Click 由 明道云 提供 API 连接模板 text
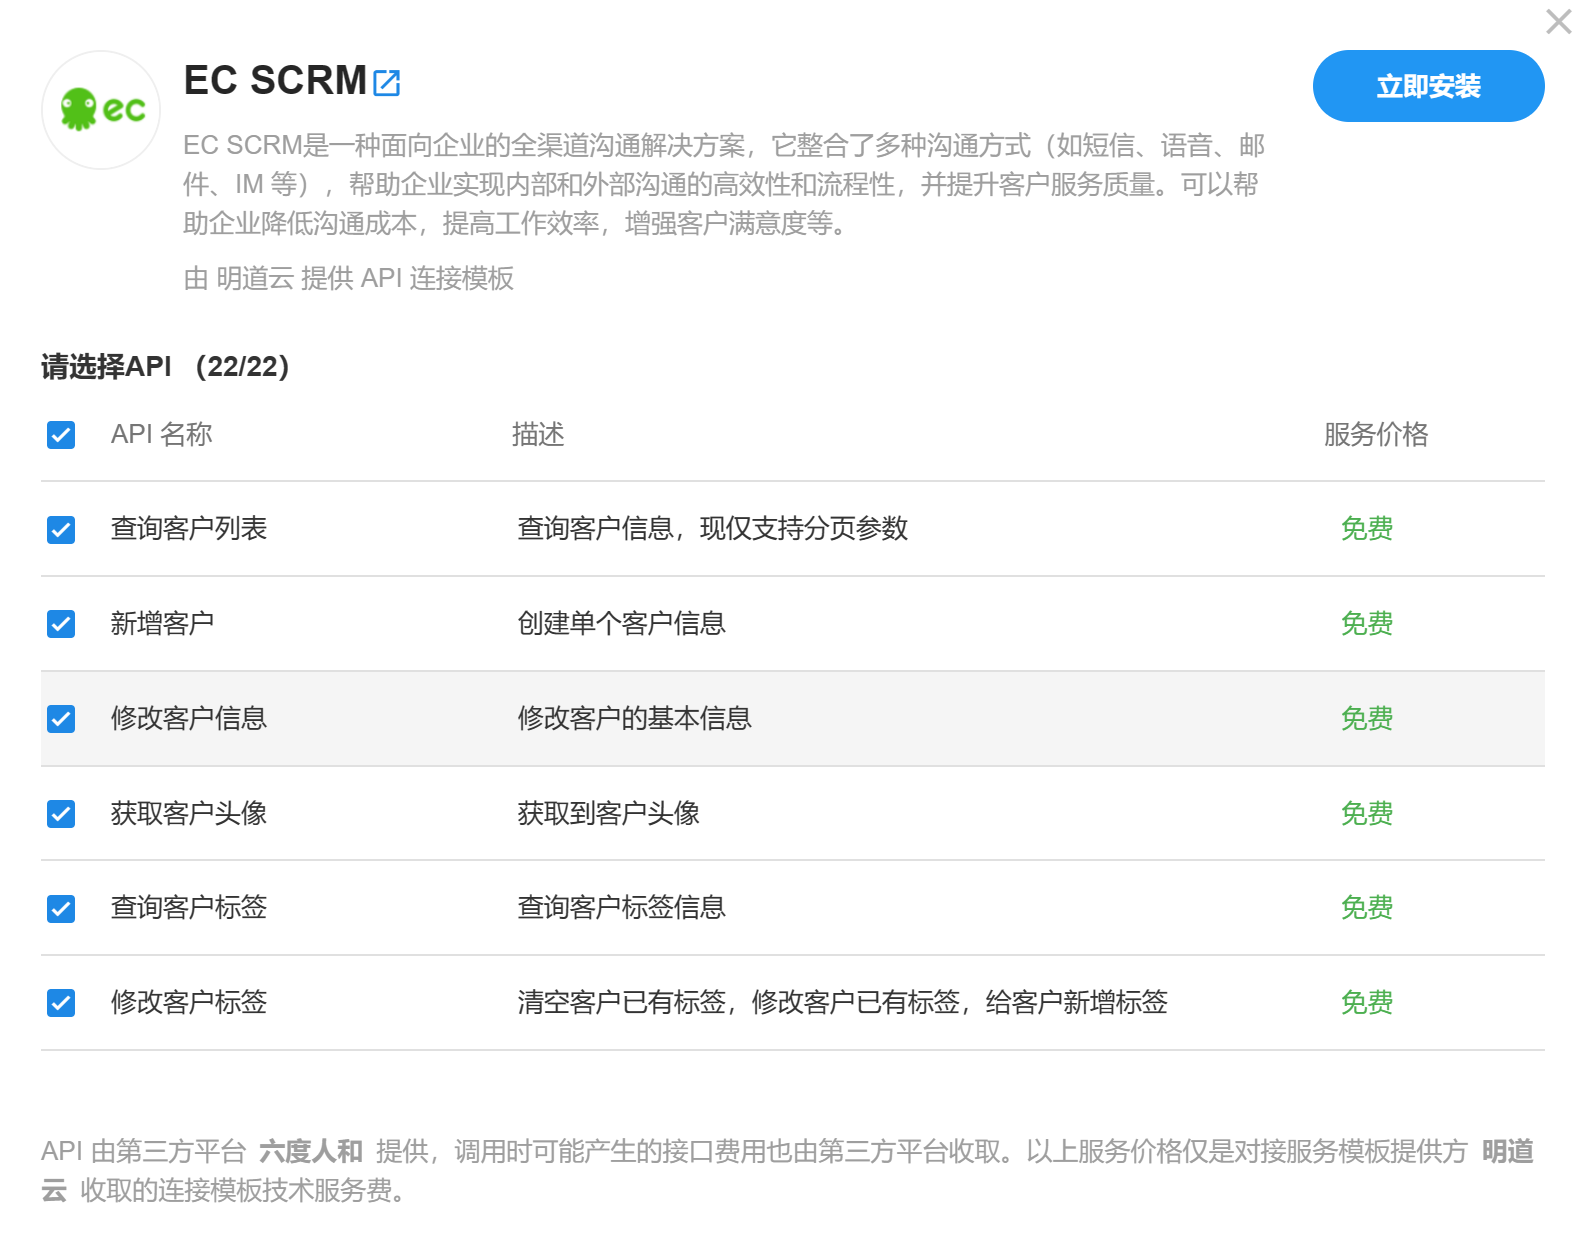 tap(349, 278)
